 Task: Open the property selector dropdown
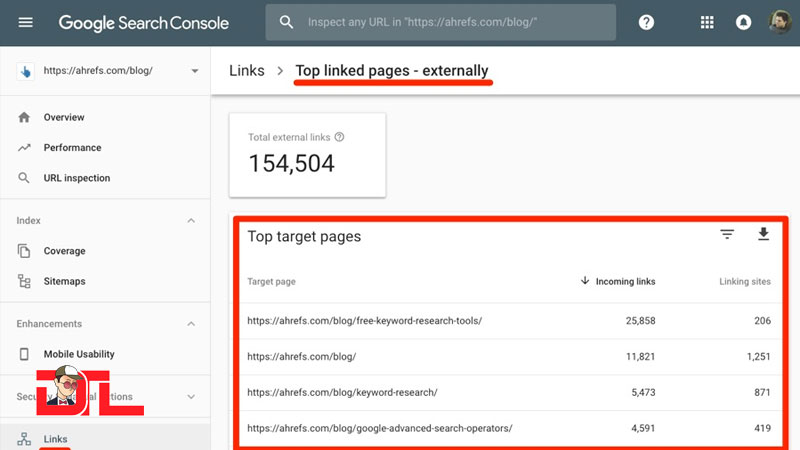[194, 71]
